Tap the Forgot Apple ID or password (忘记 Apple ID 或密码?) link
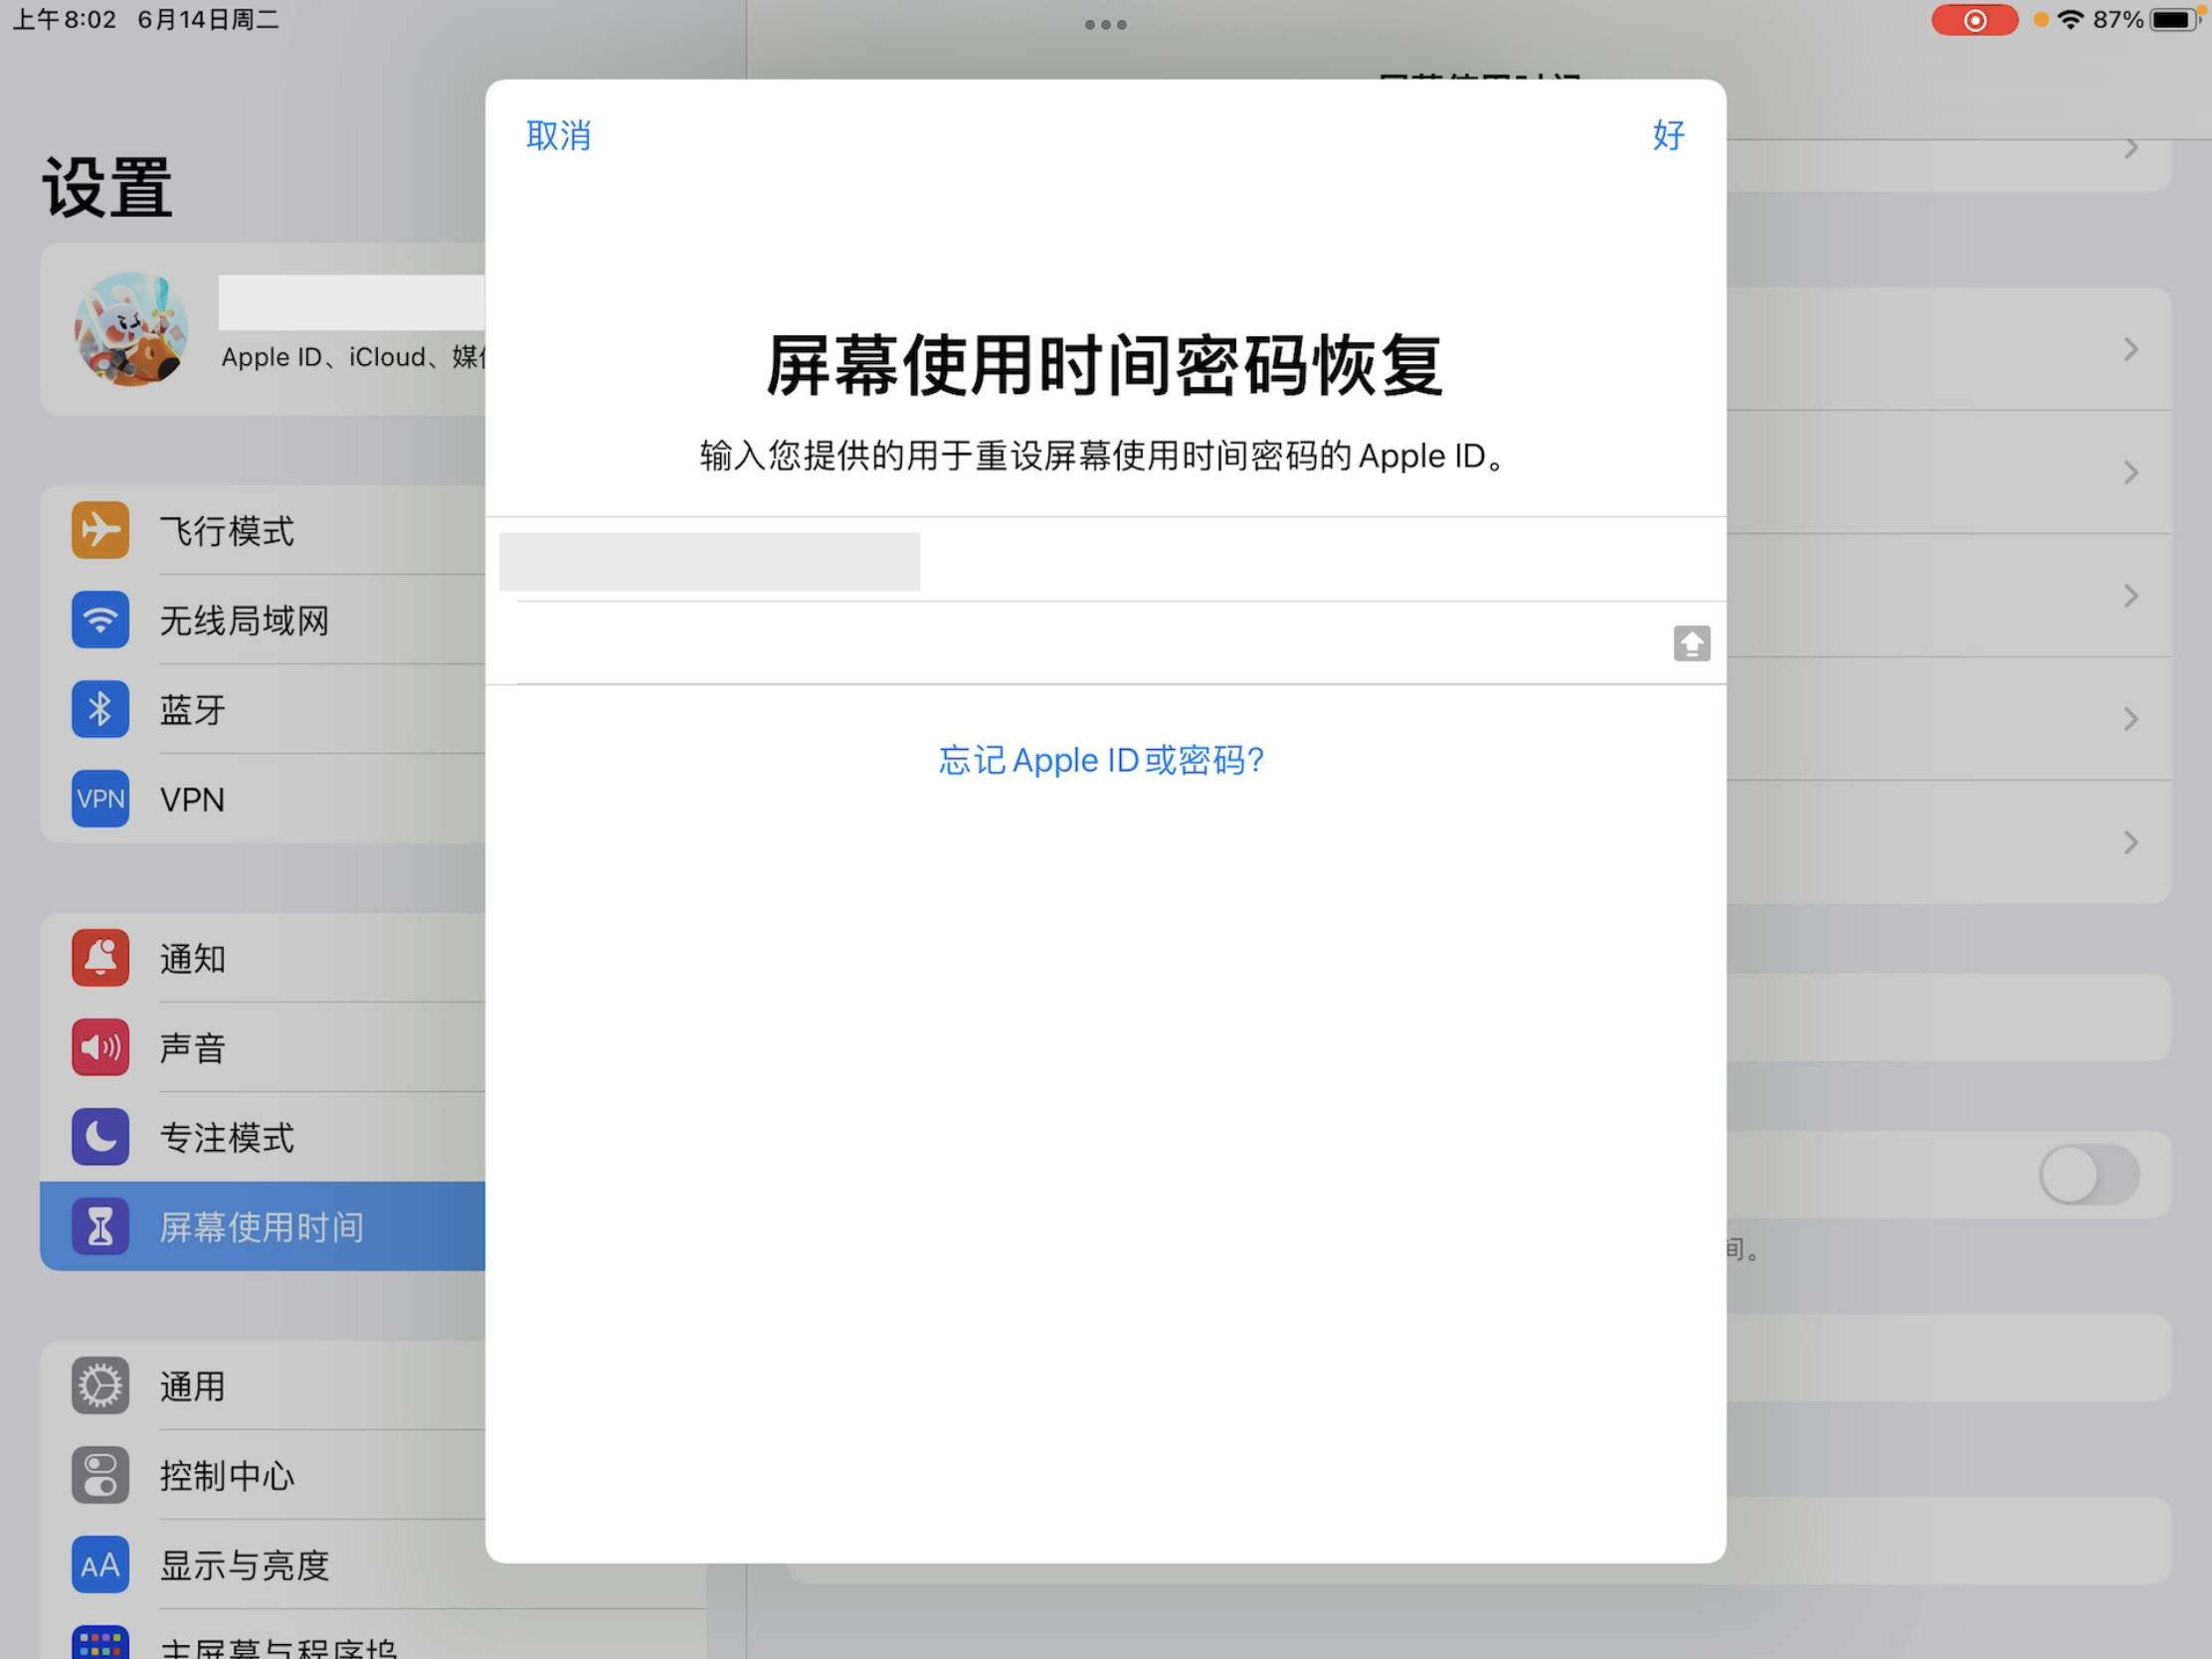 point(1101,760)
